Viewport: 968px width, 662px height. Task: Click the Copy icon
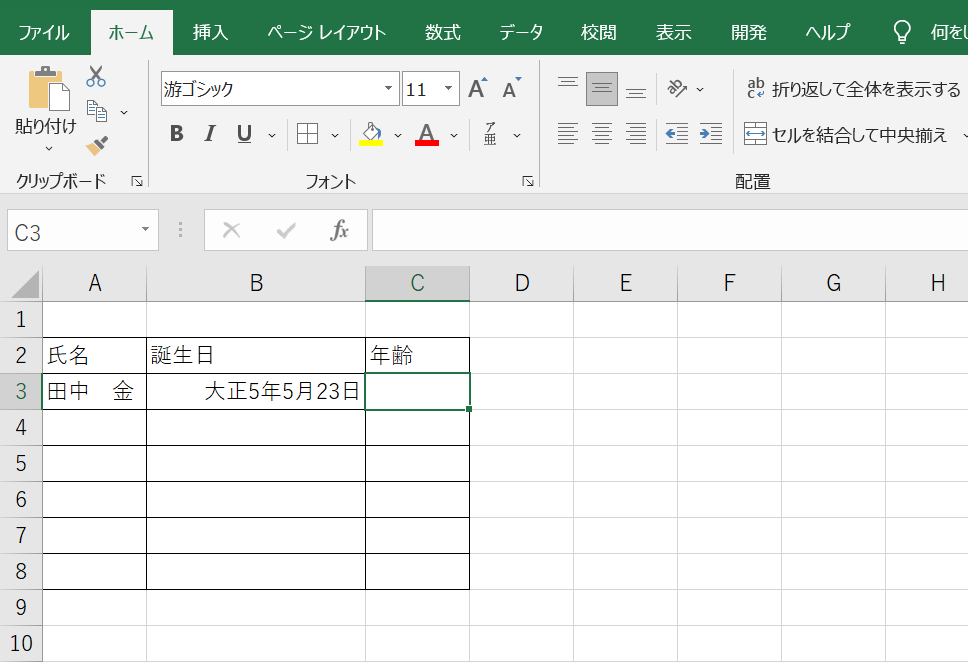pyautogui.click(x=97, y=111)
